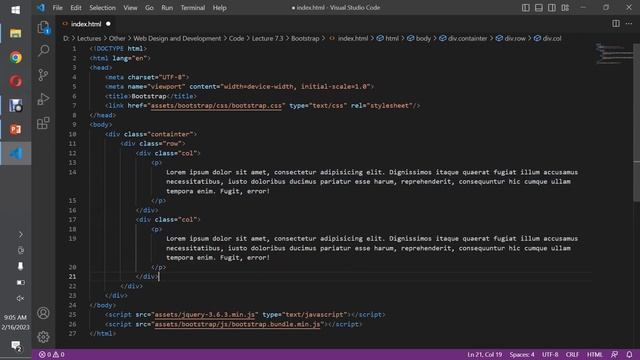Open Google Chrome from taskbar
The height and width of the screenshot is (360, 640).
16,58
